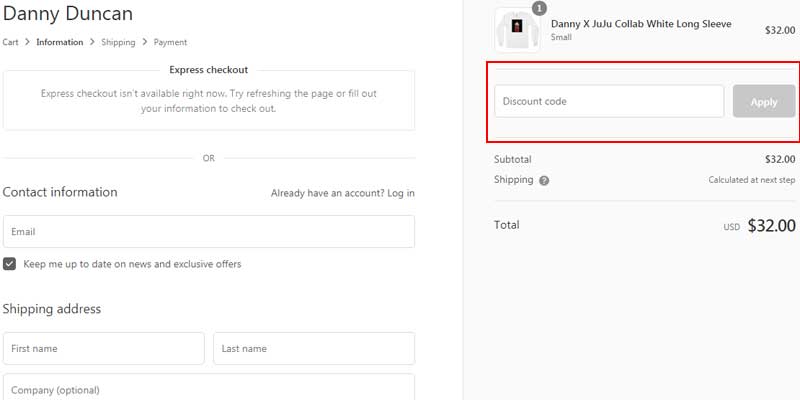Focus the Email input field
Viewport: 800px width, 400px height.
208,232
